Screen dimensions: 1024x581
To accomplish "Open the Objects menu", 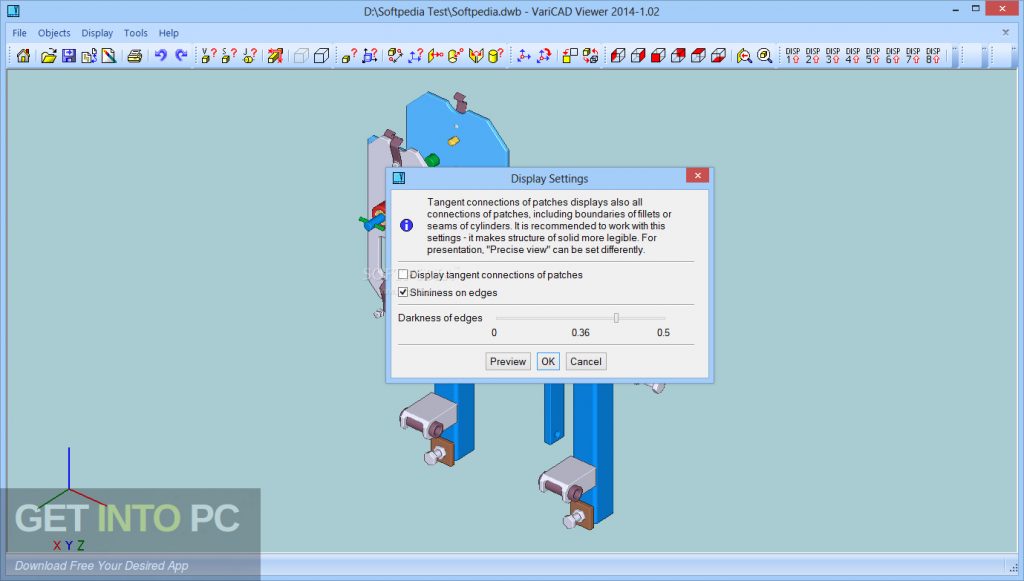I will click(54, 33).
